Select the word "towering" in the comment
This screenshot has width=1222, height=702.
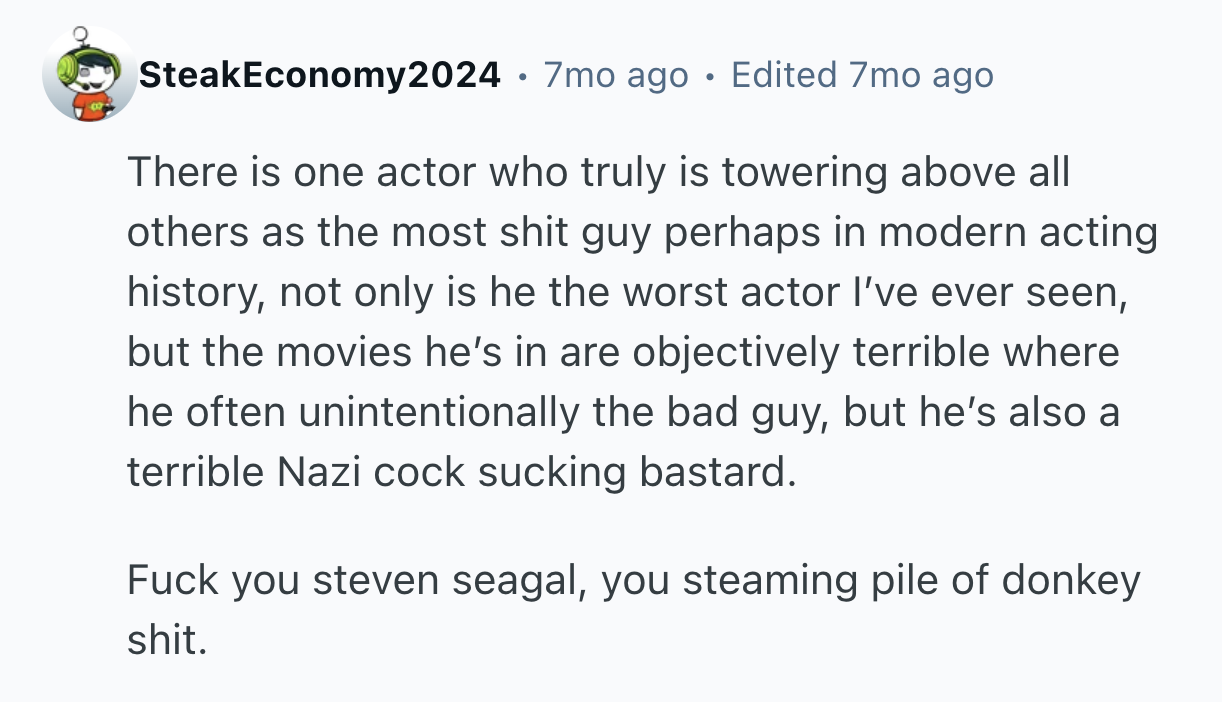point(806,174)
